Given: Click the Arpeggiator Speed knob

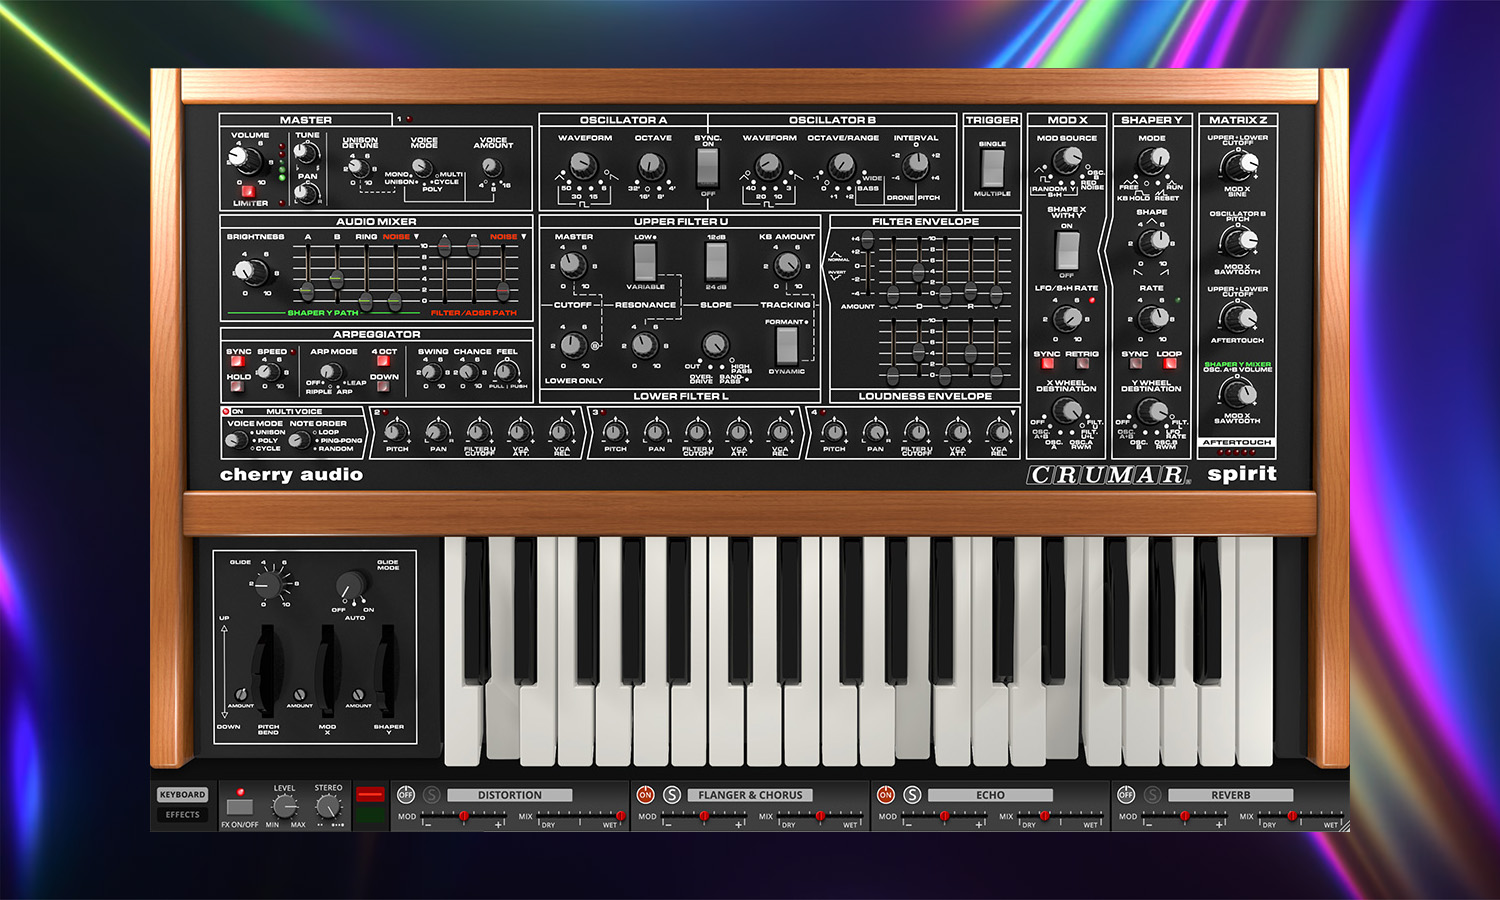Looking at the screenshot, I should (268, 371).
